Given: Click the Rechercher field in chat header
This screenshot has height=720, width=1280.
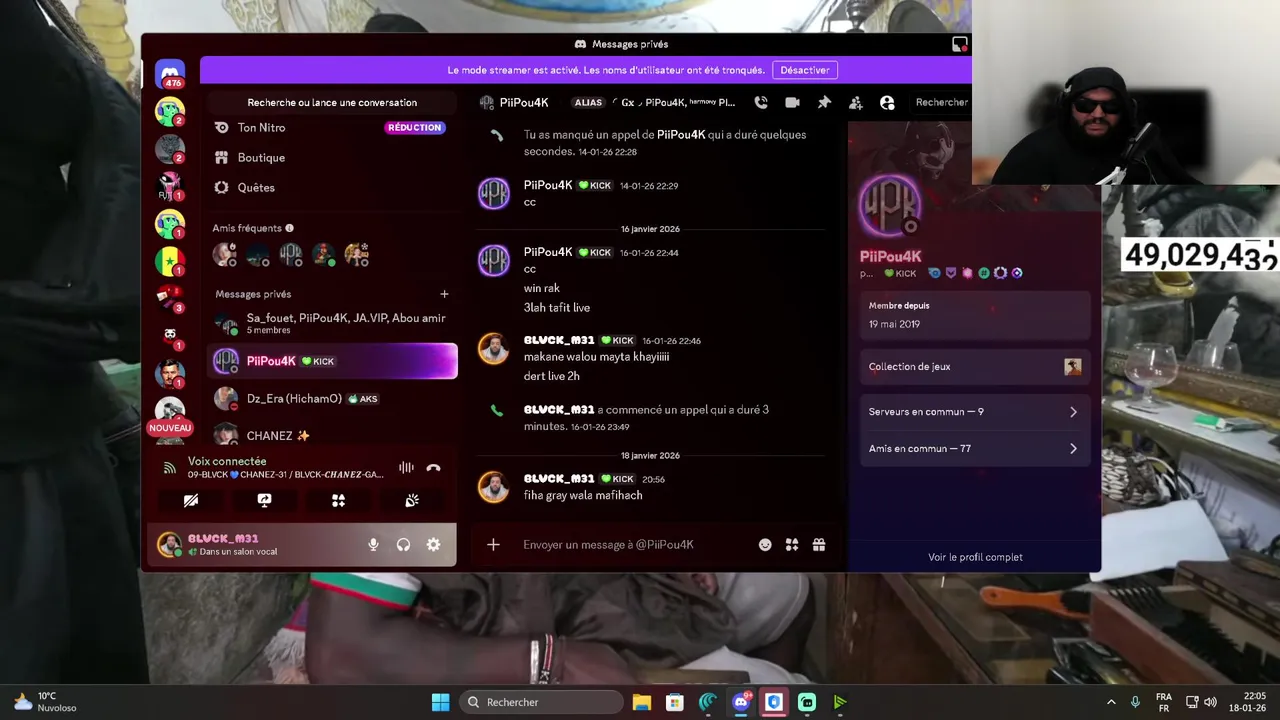Looking at the screenshot, I should point(941,102).
